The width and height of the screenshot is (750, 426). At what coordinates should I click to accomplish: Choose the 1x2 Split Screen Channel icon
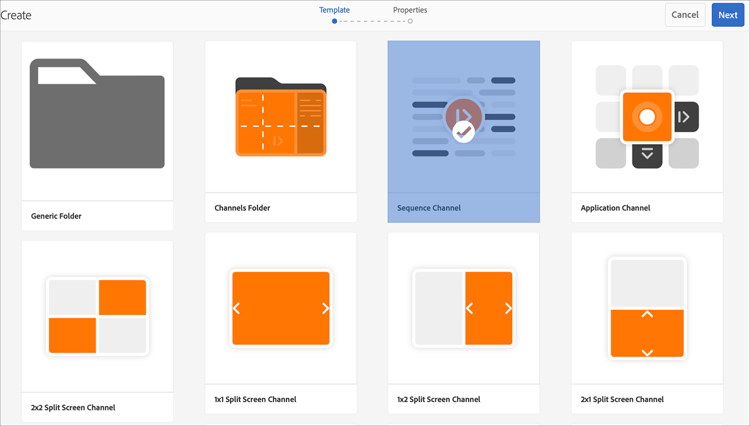click(463, 308)
